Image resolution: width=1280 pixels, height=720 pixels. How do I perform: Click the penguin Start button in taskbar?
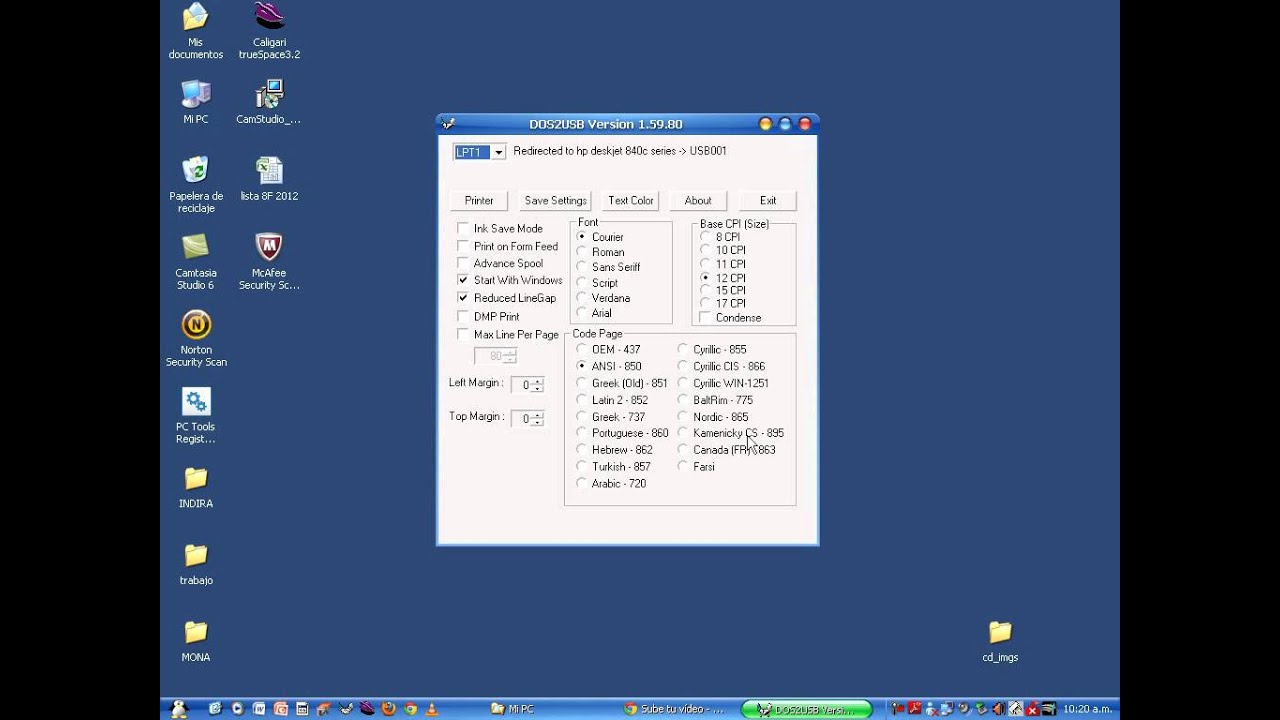point(180,709)
